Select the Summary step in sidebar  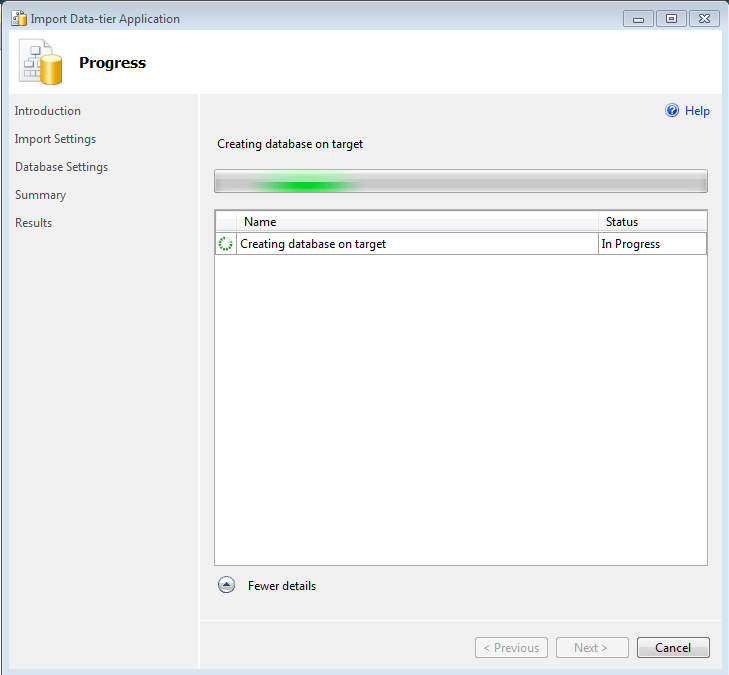click(40, 195)
